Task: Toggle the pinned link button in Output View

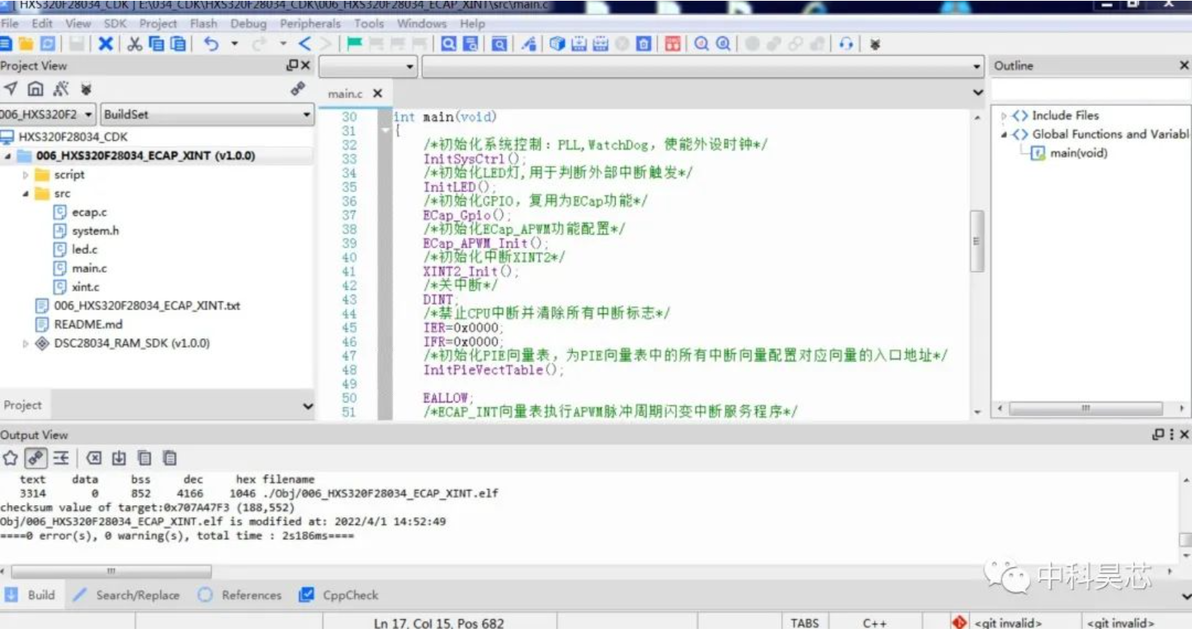Action: click(35, 458)
